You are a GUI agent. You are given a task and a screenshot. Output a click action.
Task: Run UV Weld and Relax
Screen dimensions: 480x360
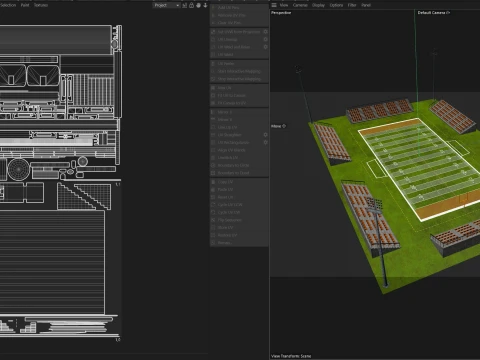236,47
